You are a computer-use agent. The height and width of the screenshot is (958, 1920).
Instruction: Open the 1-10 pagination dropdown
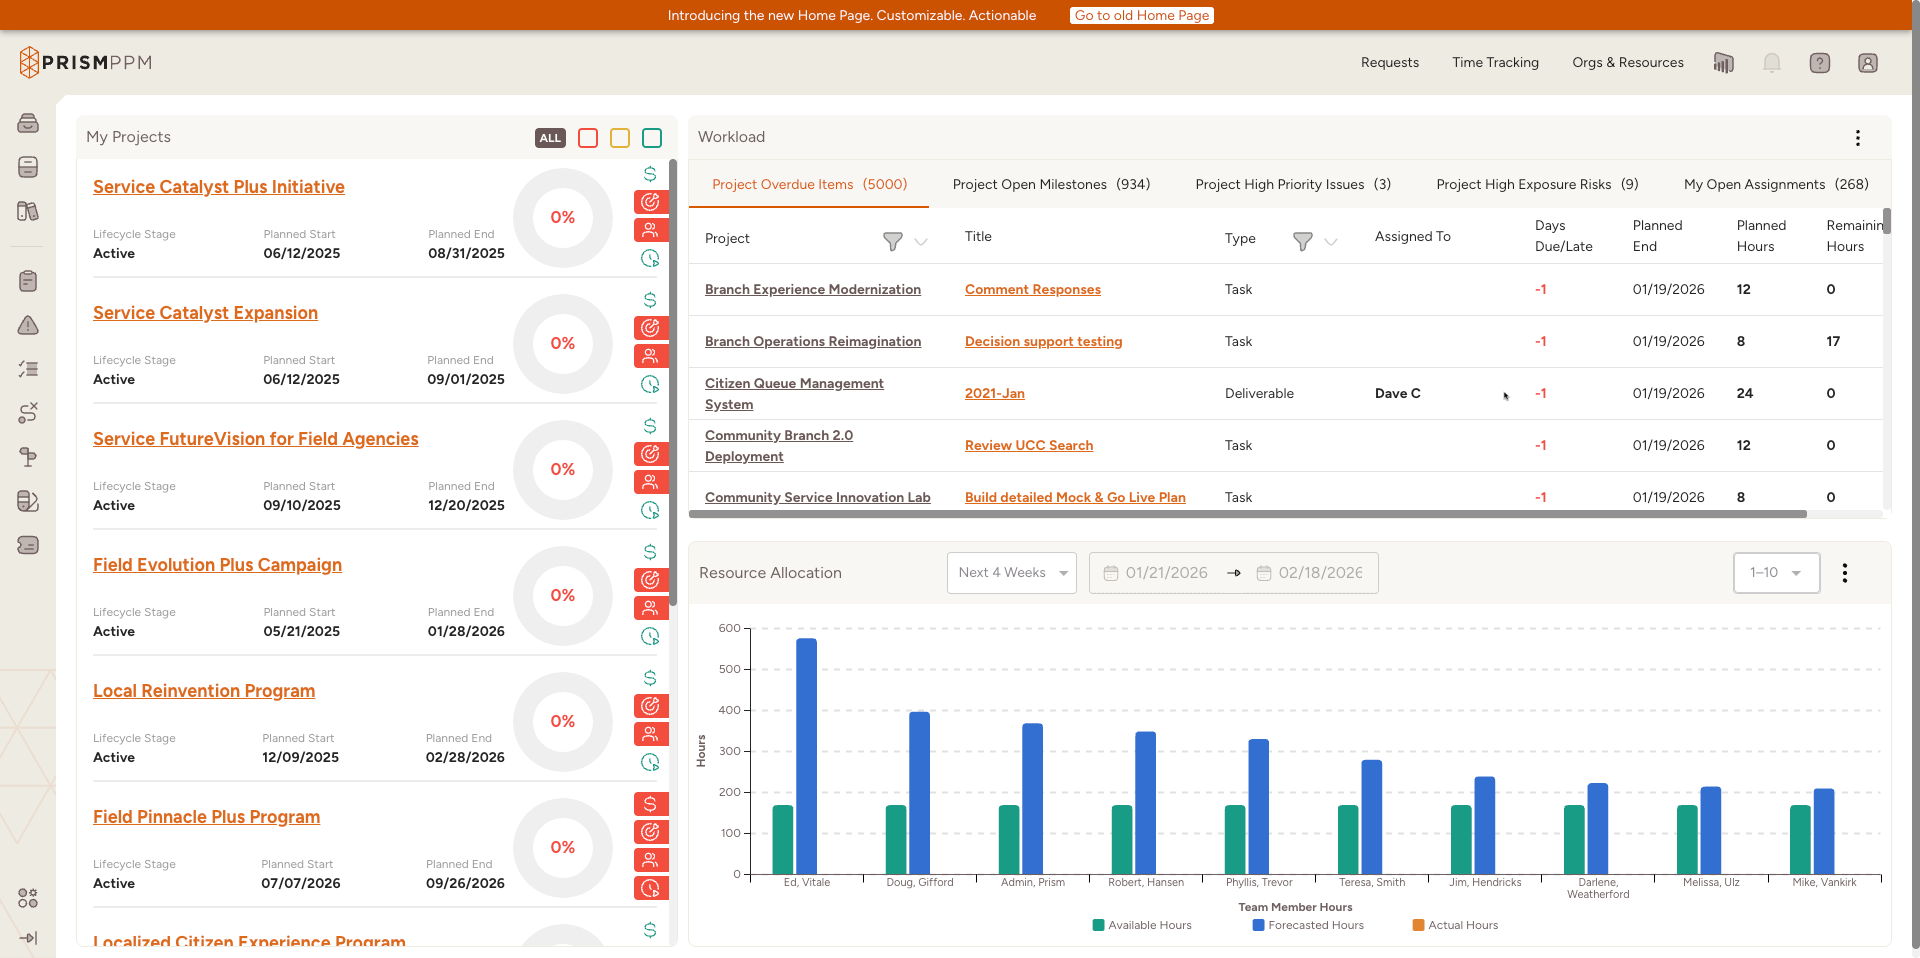point(1776,572)
